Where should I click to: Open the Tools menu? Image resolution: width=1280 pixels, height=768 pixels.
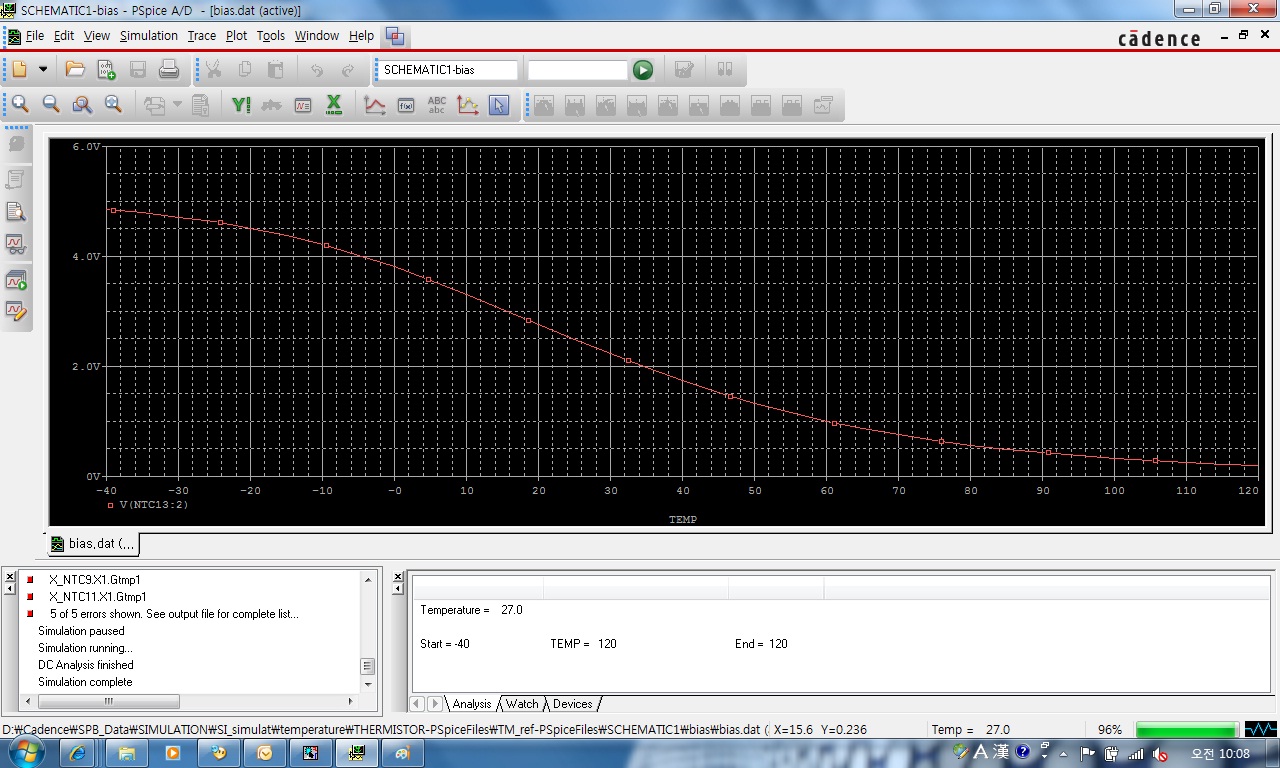click(x=271, y=36)
